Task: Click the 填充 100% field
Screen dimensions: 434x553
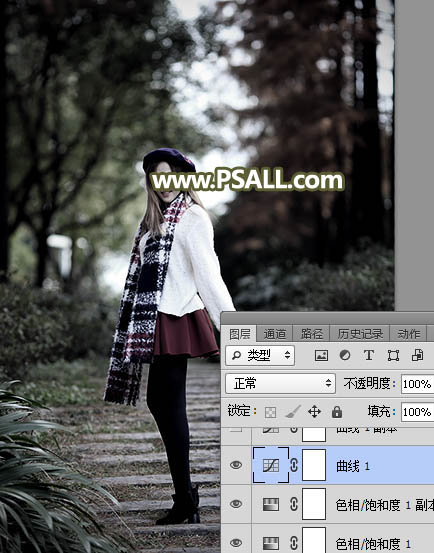Action: coord(417,412)
